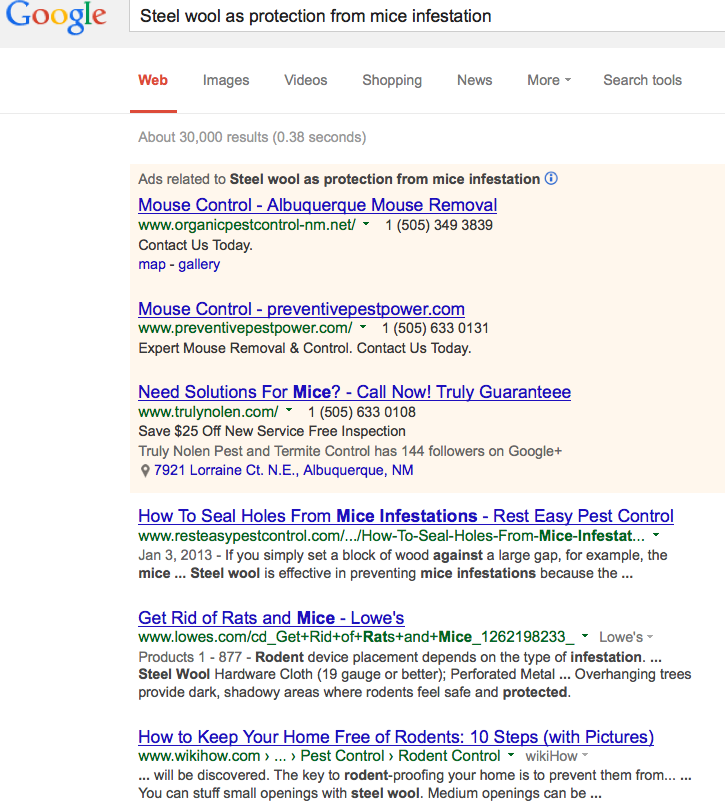Screen dimensions: 725x808
Task: Switch to the Images tab
Action: coord(226,80)
